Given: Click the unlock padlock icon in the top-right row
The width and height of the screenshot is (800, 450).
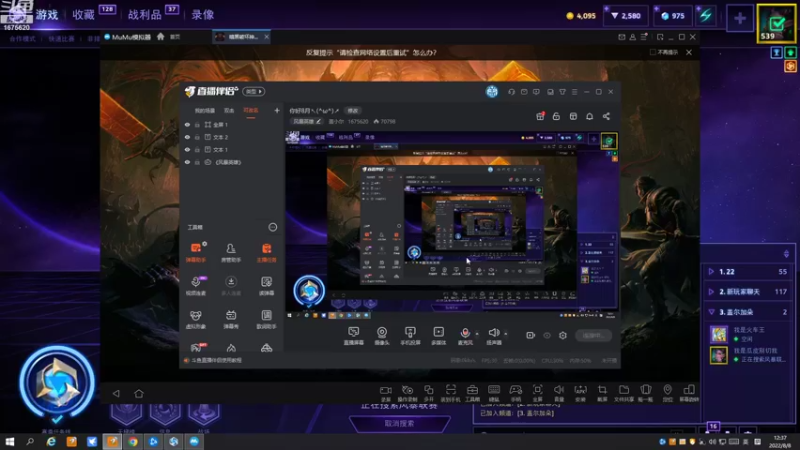Looking at the screenshot, I should point(556,116).
